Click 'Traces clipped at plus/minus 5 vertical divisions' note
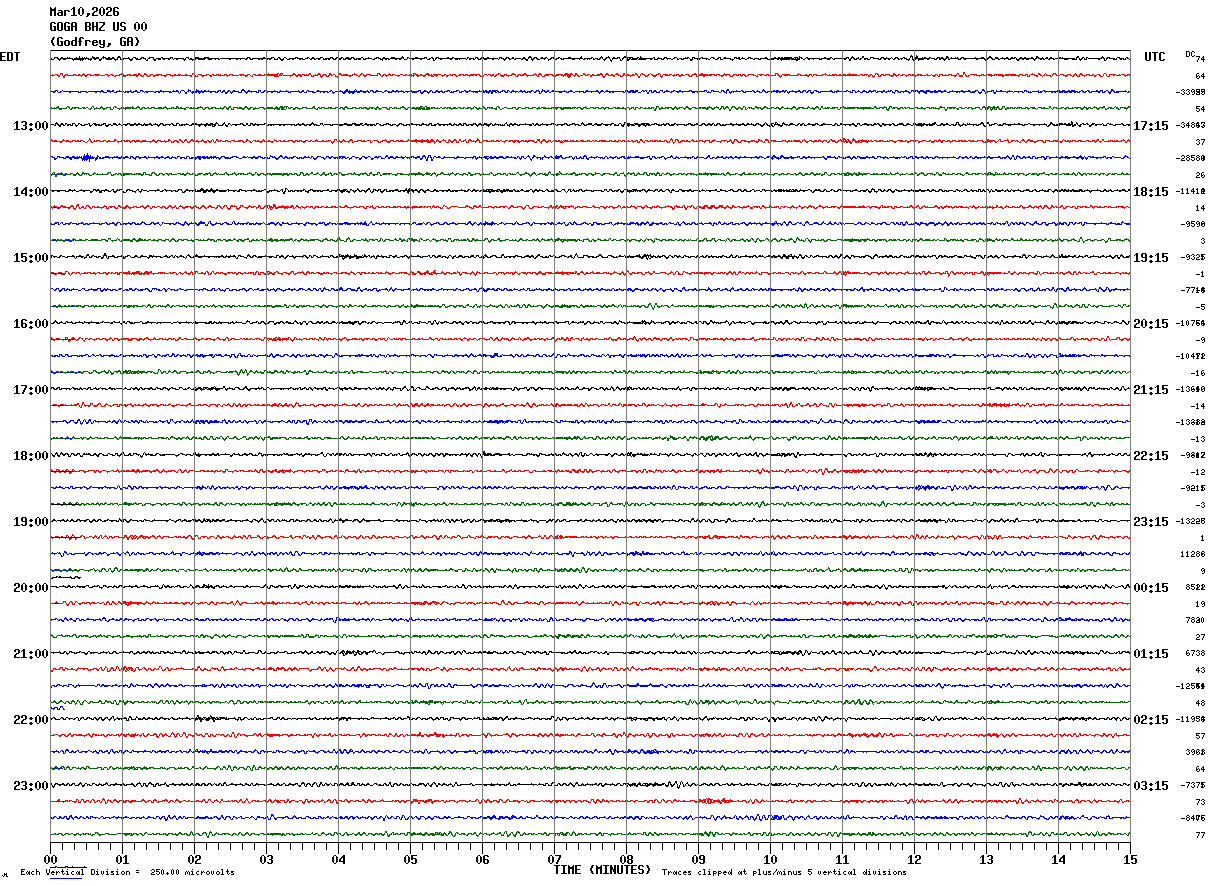This screenshot has width=1210, height=886. pyautogui.click(x=784, y=873)
